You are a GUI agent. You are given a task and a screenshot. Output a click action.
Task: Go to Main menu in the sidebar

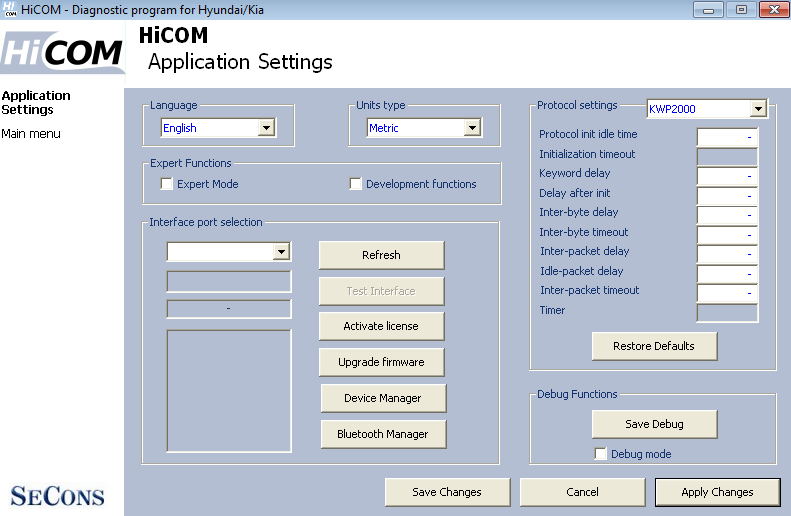[31, 134]
